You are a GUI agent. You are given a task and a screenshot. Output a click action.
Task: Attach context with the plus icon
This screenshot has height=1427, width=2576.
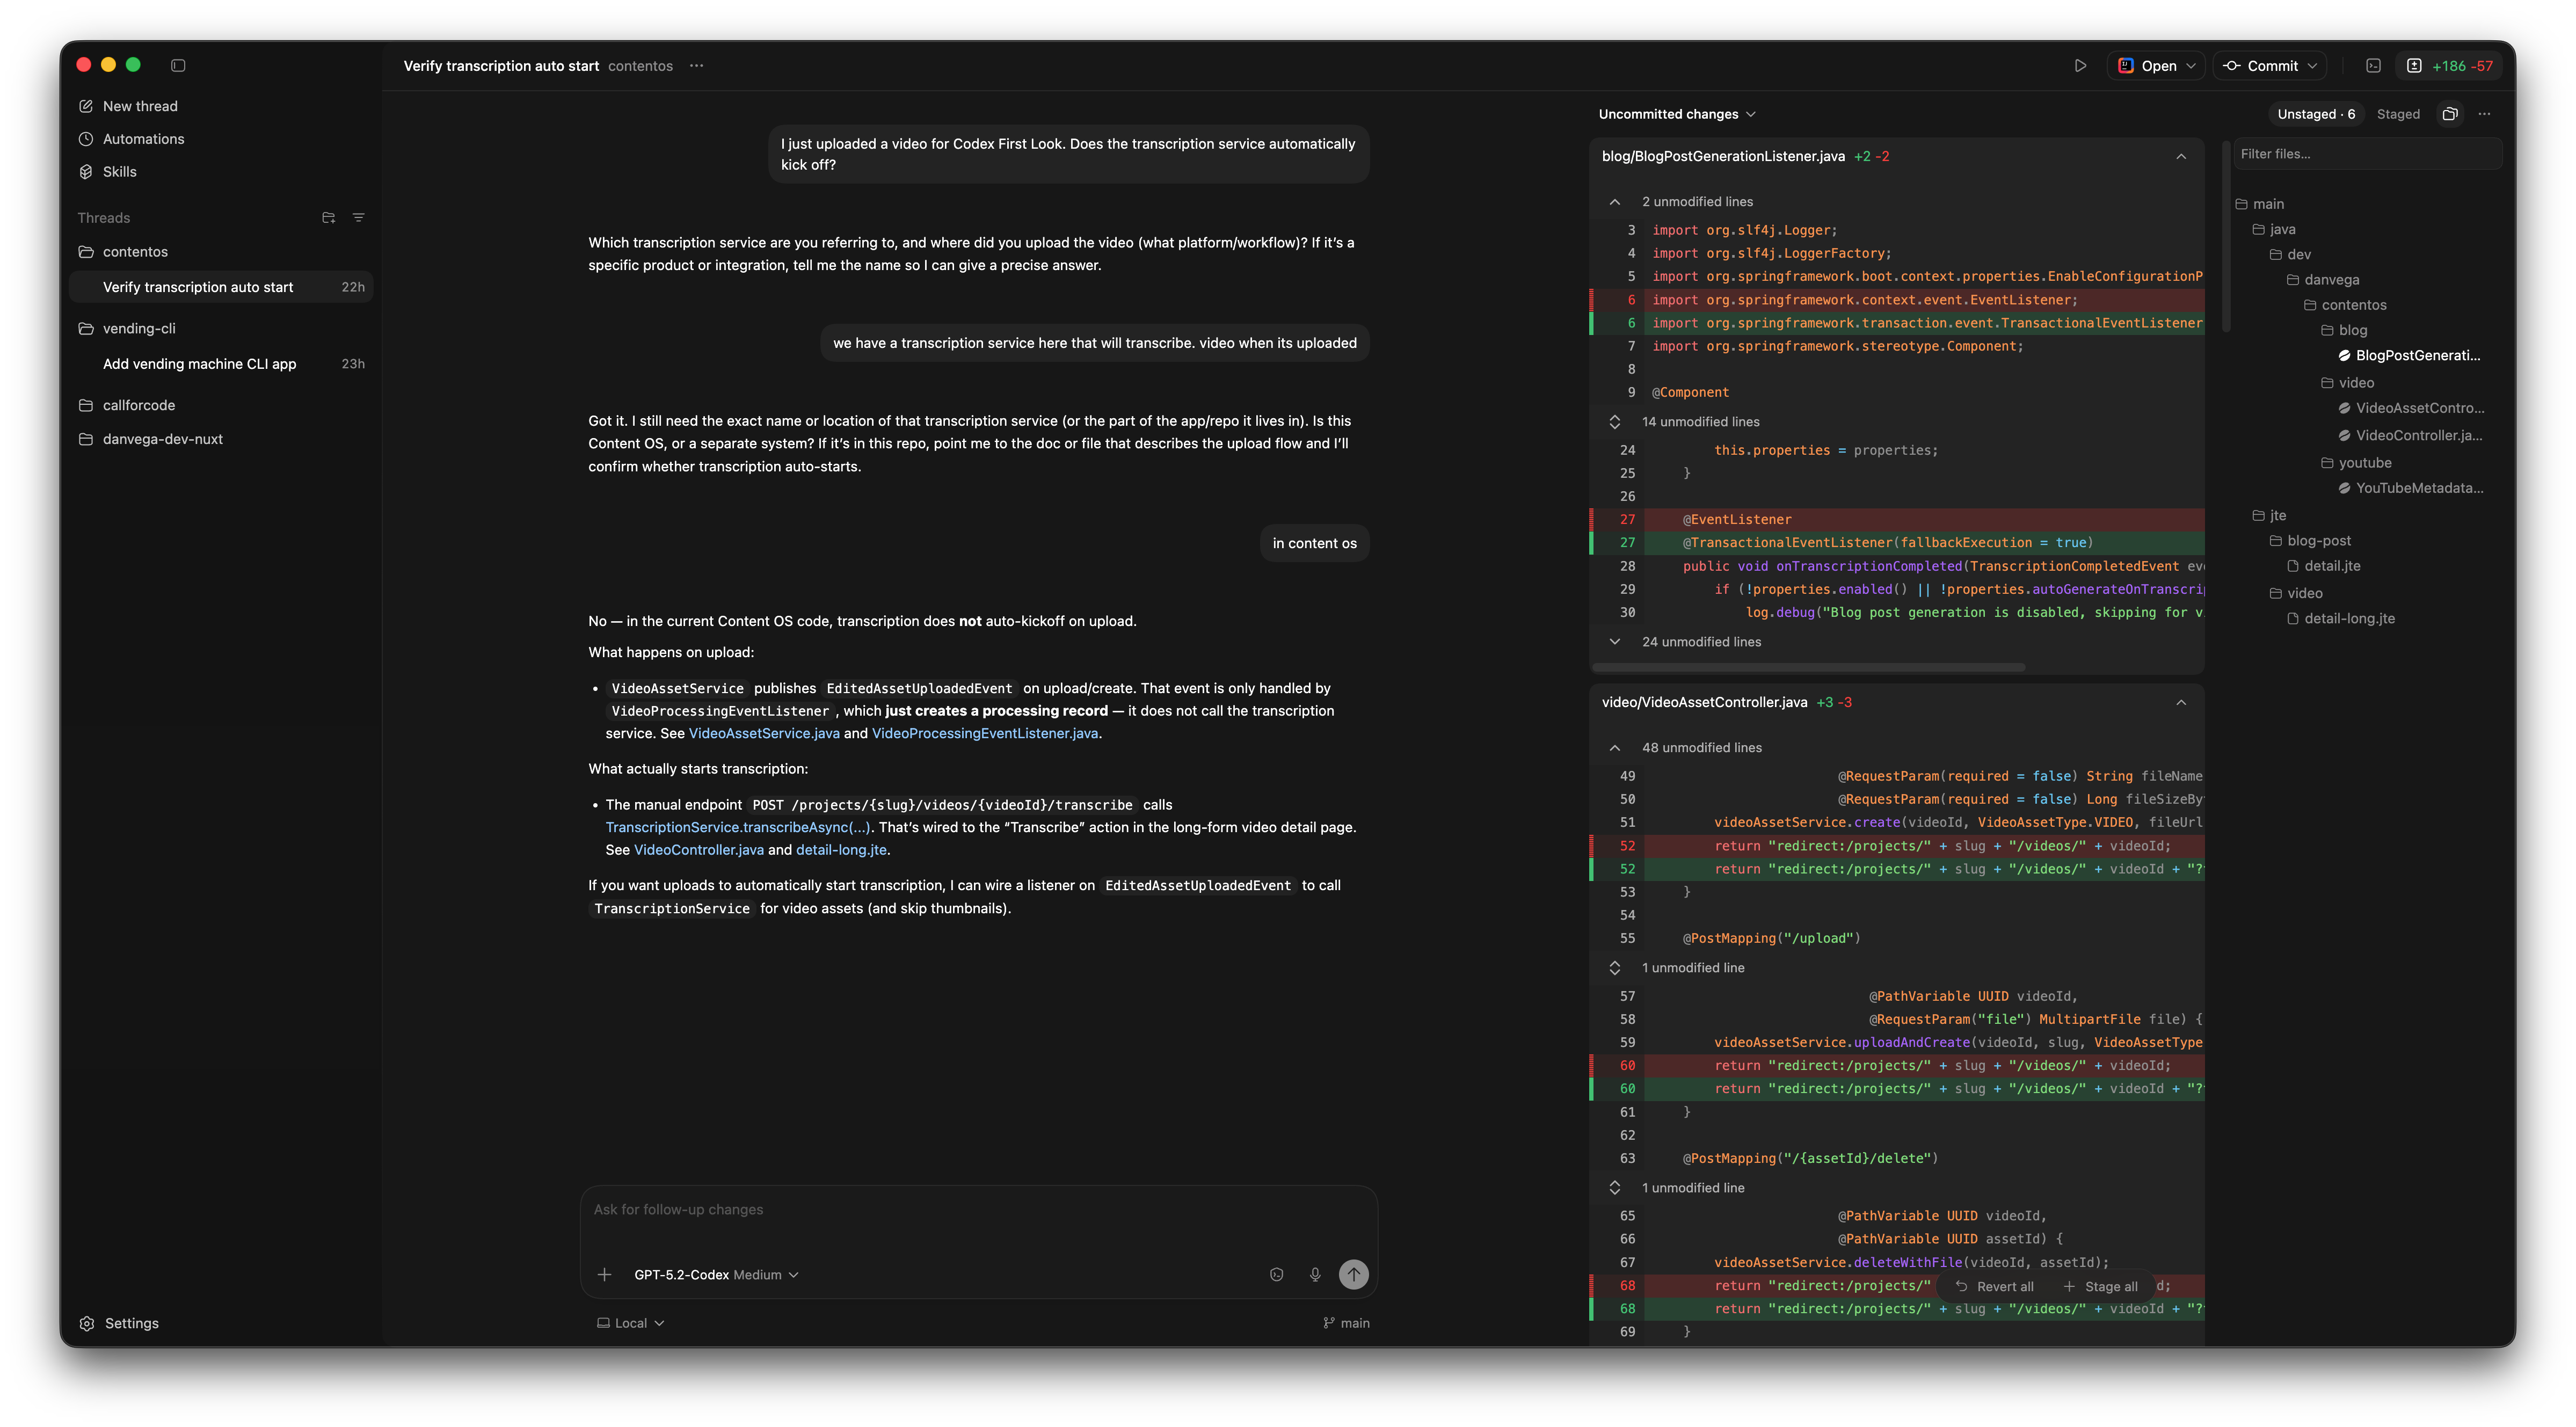point(605,1274)
